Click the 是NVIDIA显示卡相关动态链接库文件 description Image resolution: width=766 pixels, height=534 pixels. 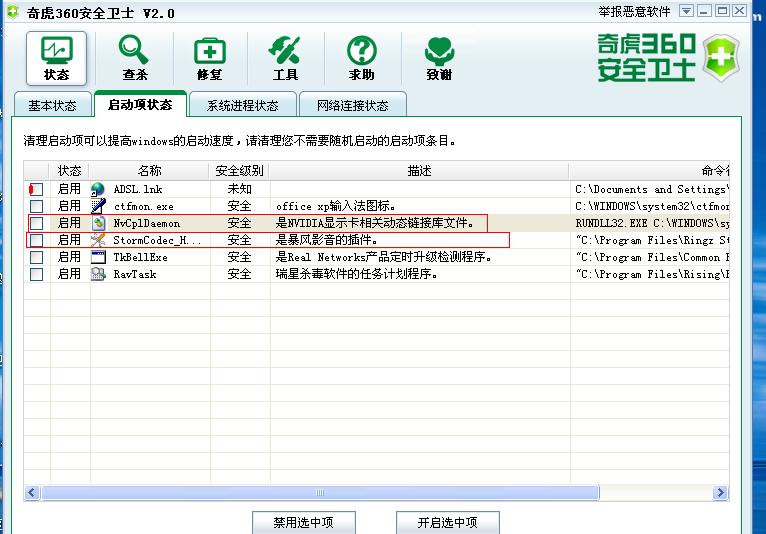pyautogui.click(x=375, y=223)
